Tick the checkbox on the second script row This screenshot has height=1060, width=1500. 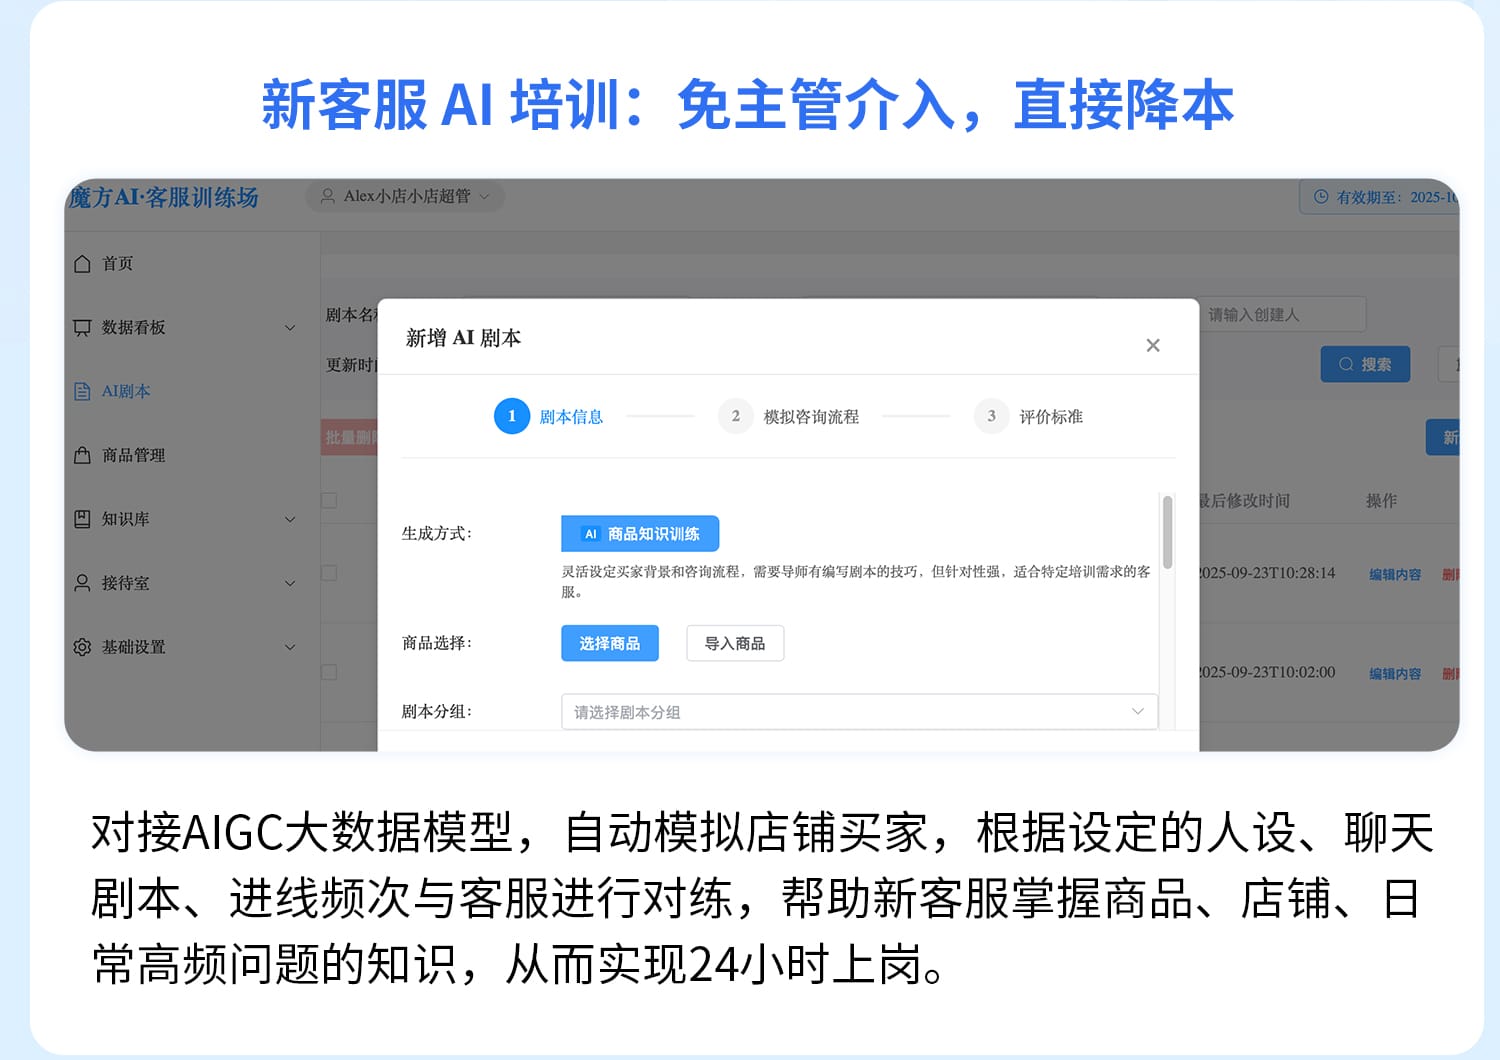pos(329,671)
